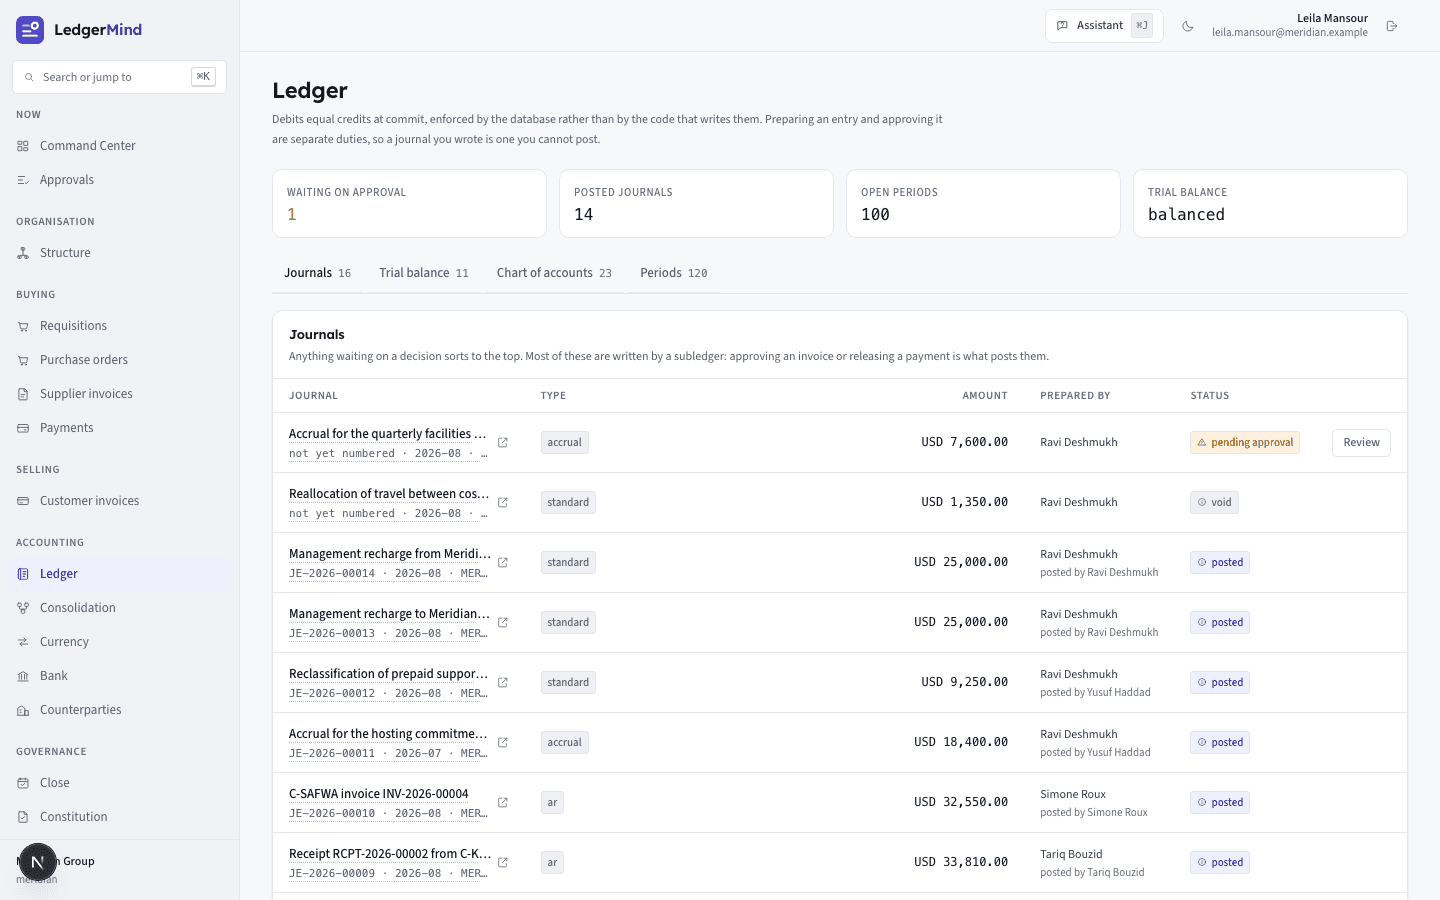Focus the Search or jump to field
The image size is (1440, 900).
pyautogui.click(x=119, y=77)
